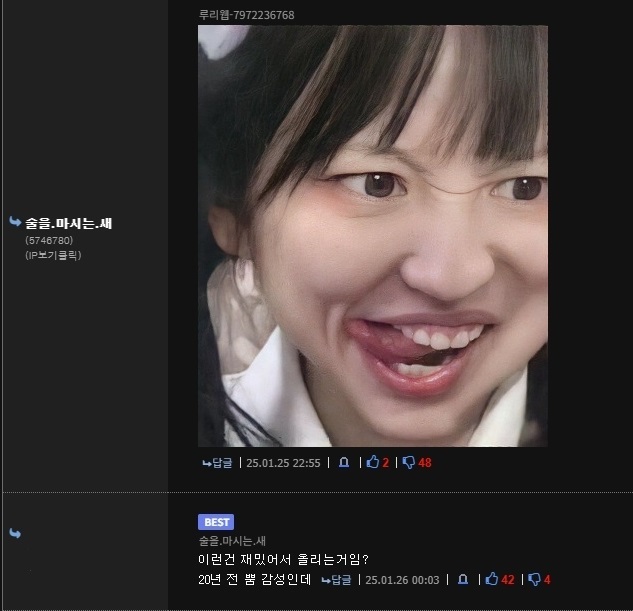Open the posted face image in comment

pyautogui.click(x=372, y=236)
